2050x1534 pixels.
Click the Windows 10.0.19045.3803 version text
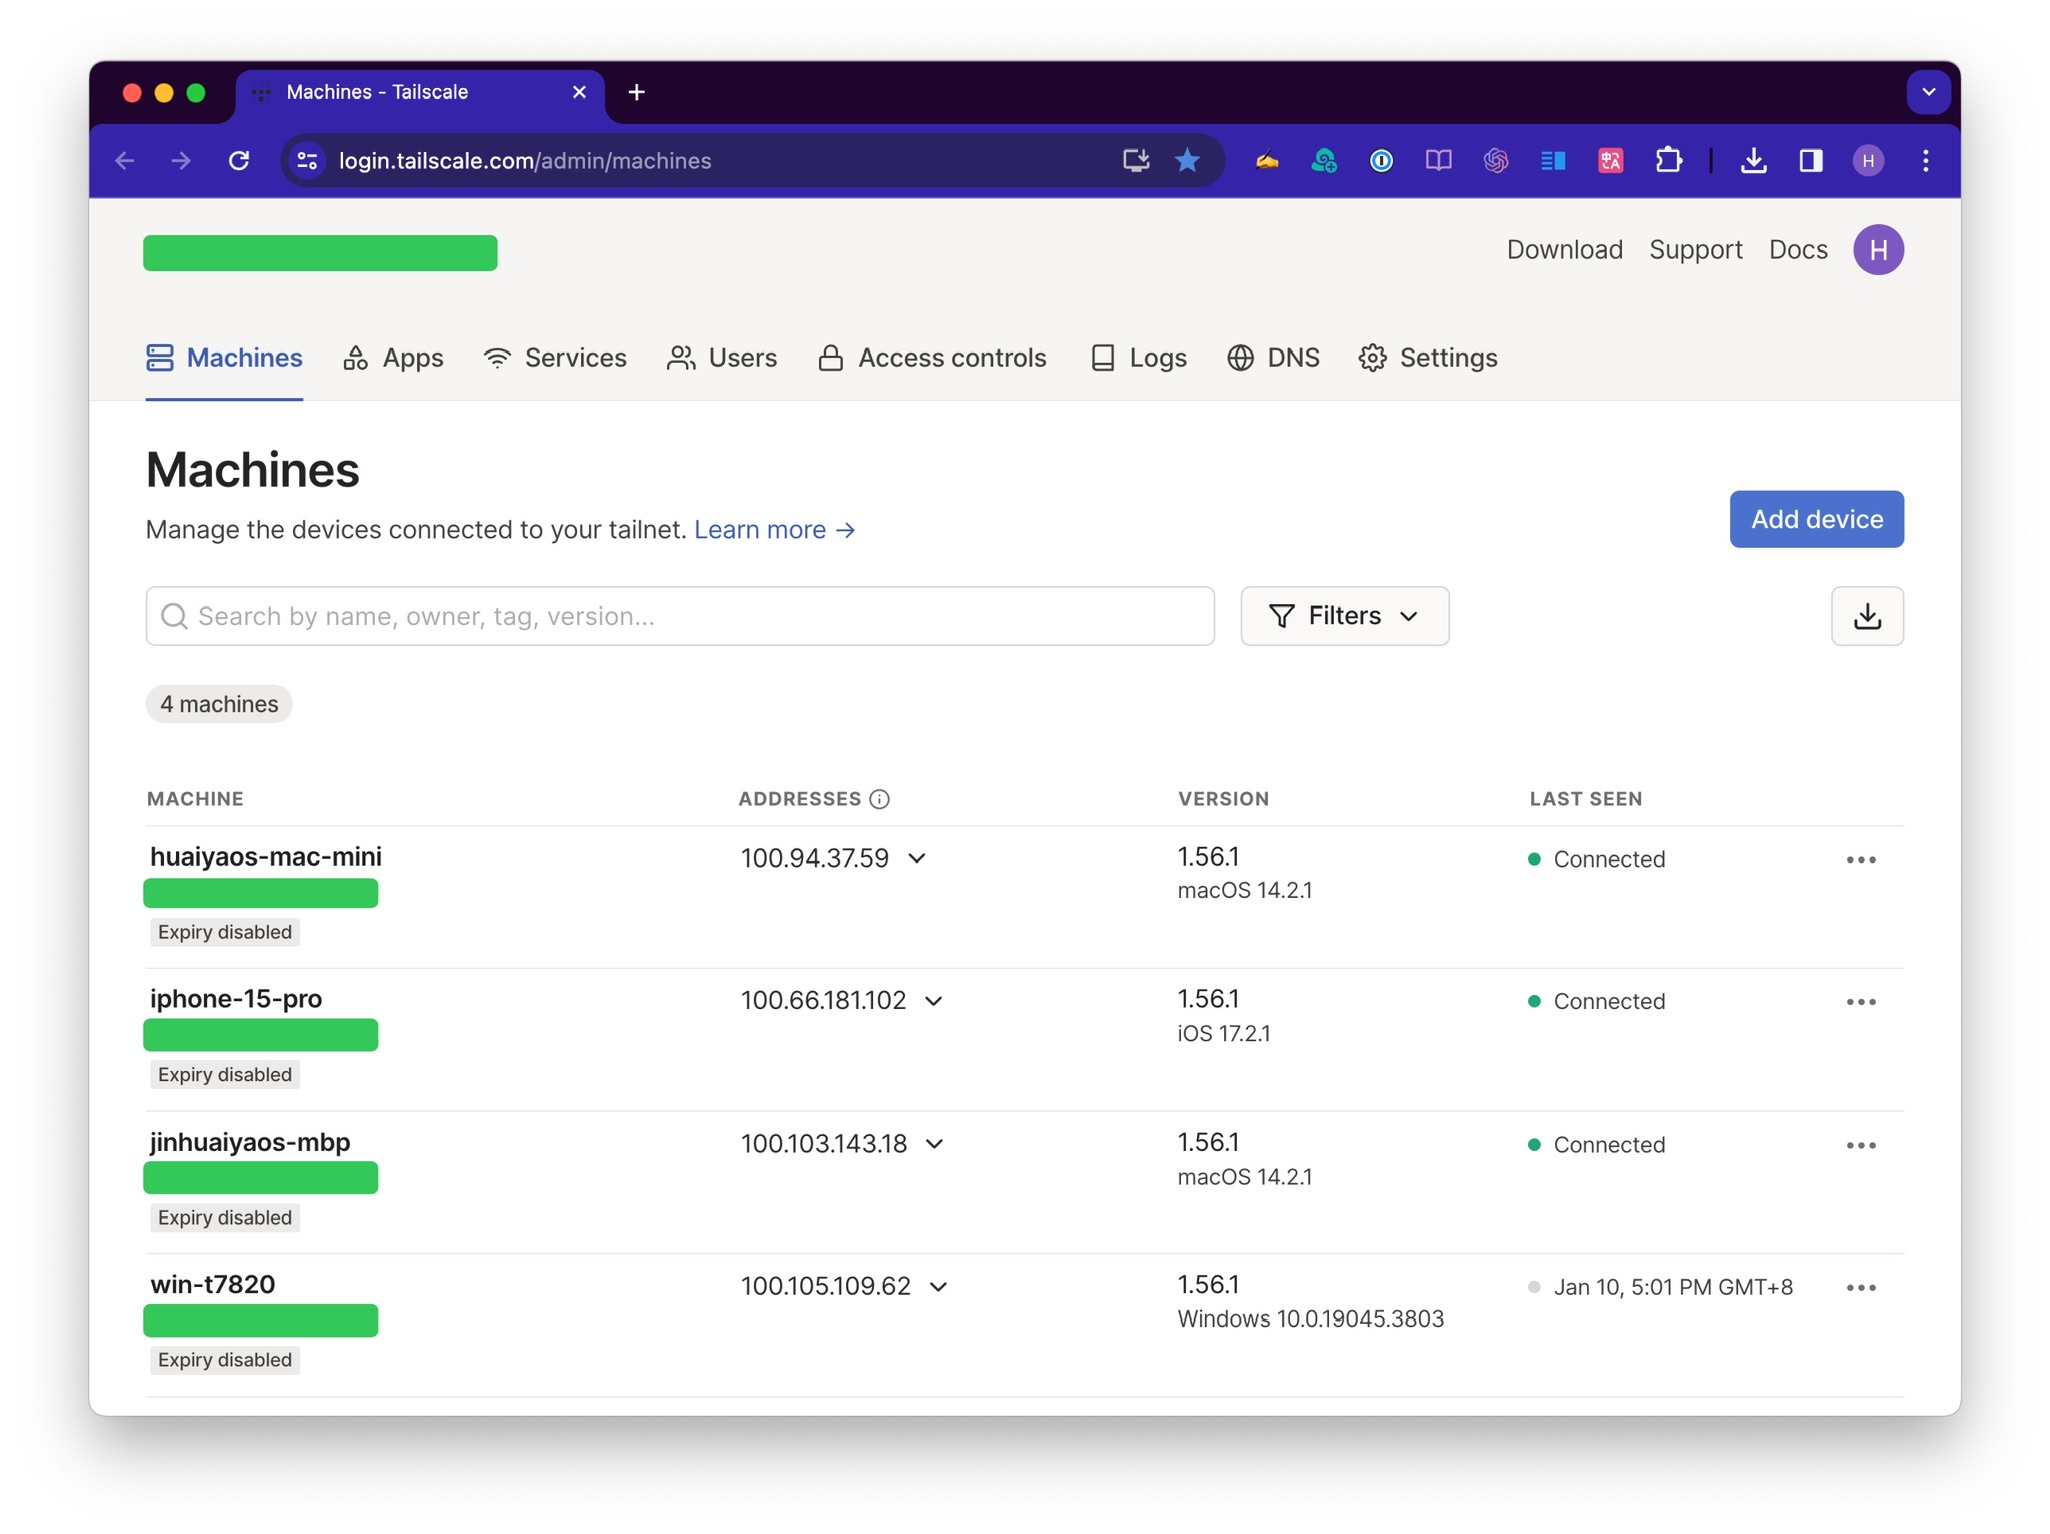[x=1310, y=1319]
